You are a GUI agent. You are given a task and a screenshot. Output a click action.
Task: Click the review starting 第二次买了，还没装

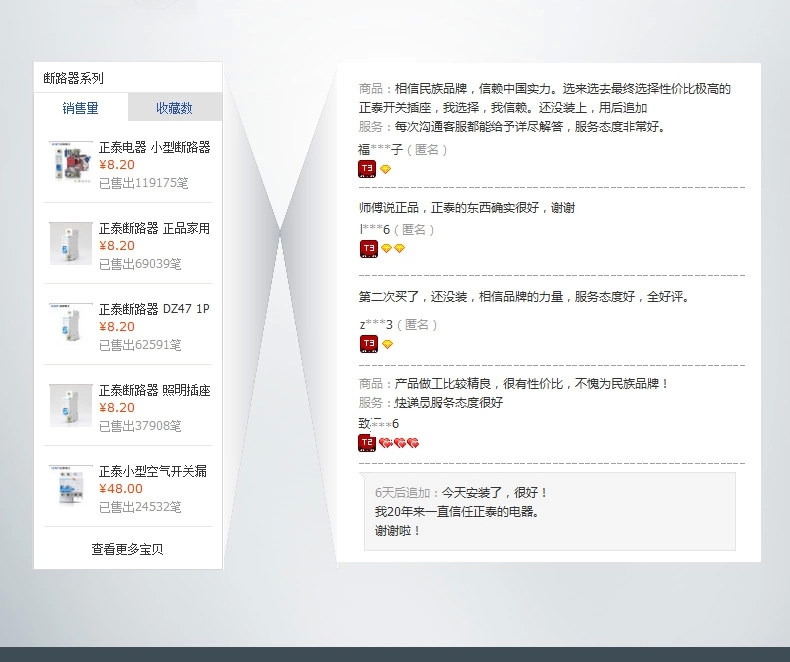coord(524,296)
